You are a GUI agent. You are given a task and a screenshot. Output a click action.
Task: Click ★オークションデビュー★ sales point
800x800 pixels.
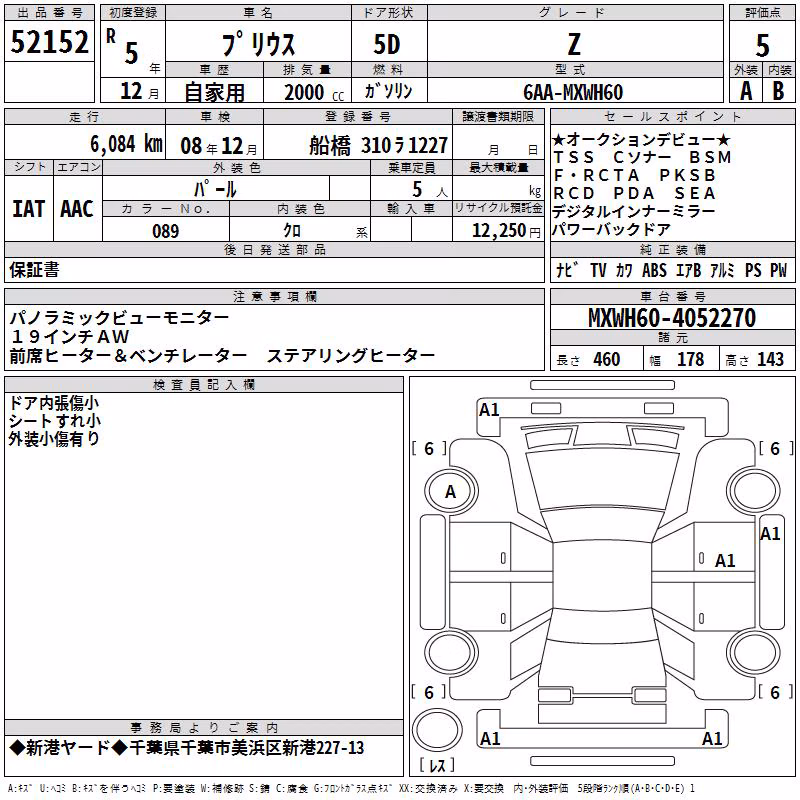point(641,139)
